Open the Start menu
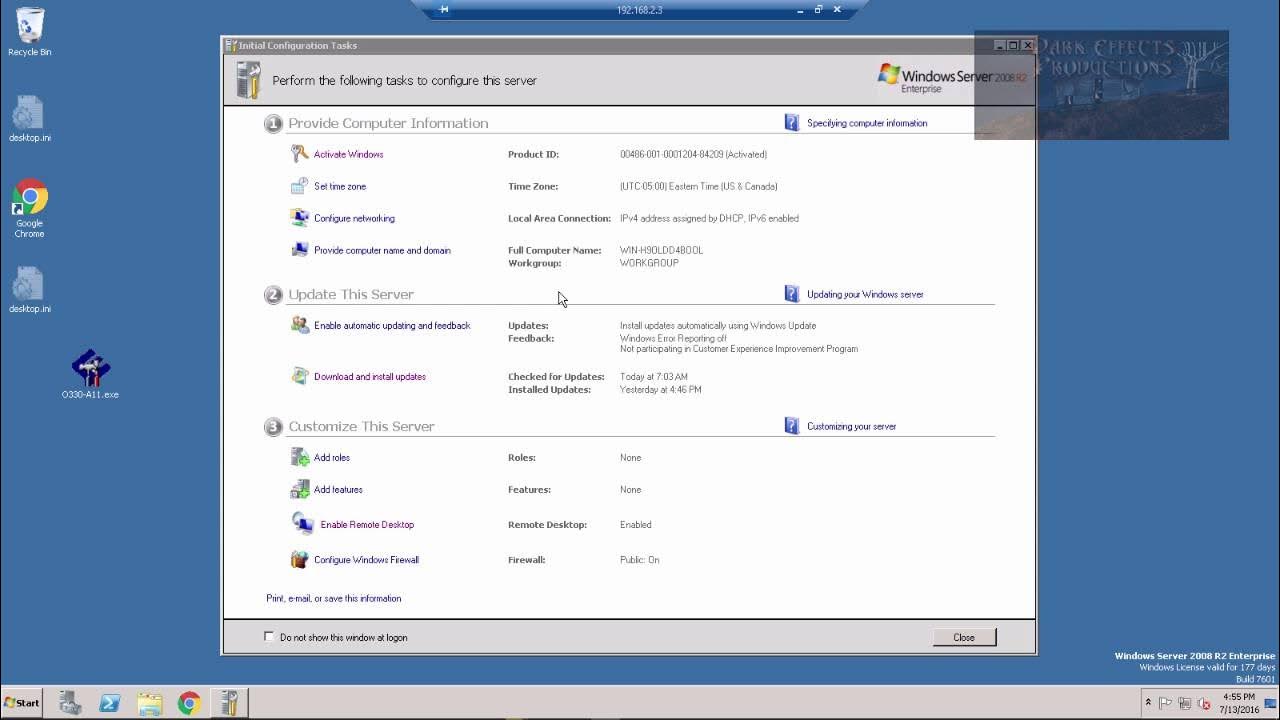The height and width of the screenshot is (720, 1280). [22, 703]
